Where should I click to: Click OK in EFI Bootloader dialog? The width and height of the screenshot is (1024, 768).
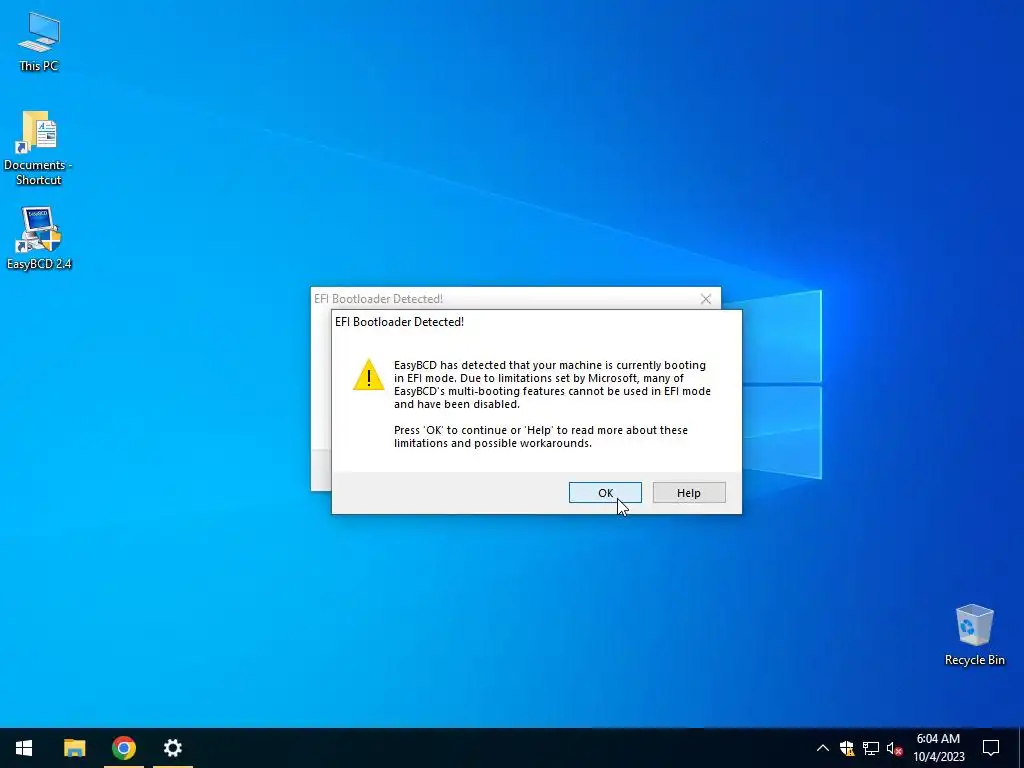tap(605, 493)
